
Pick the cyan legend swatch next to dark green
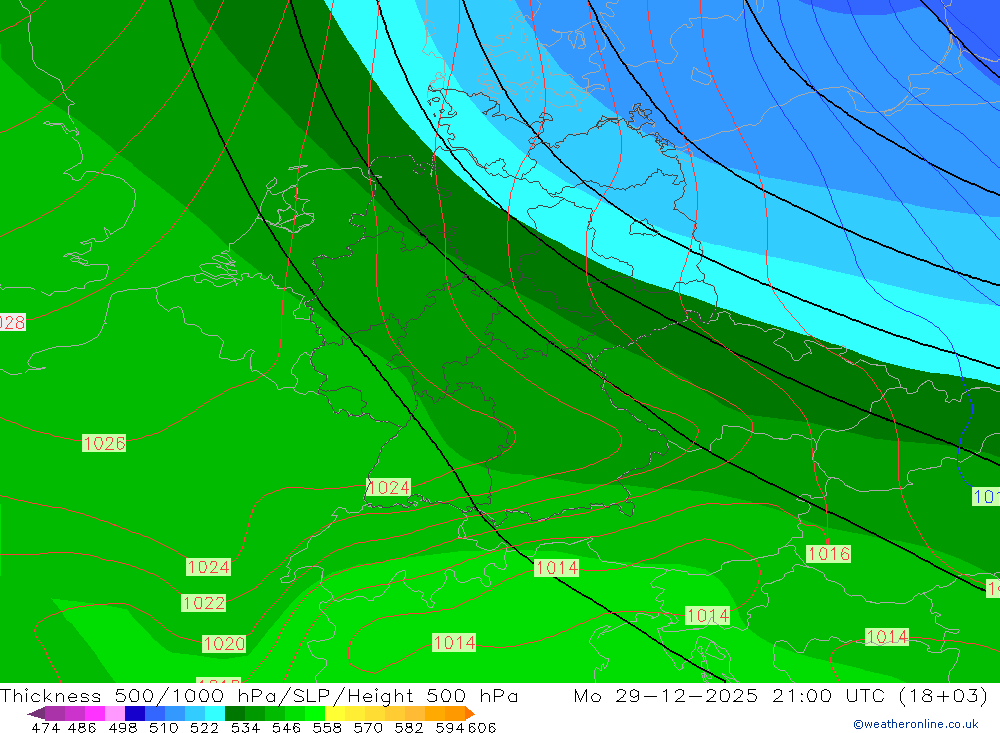[215, 713]
